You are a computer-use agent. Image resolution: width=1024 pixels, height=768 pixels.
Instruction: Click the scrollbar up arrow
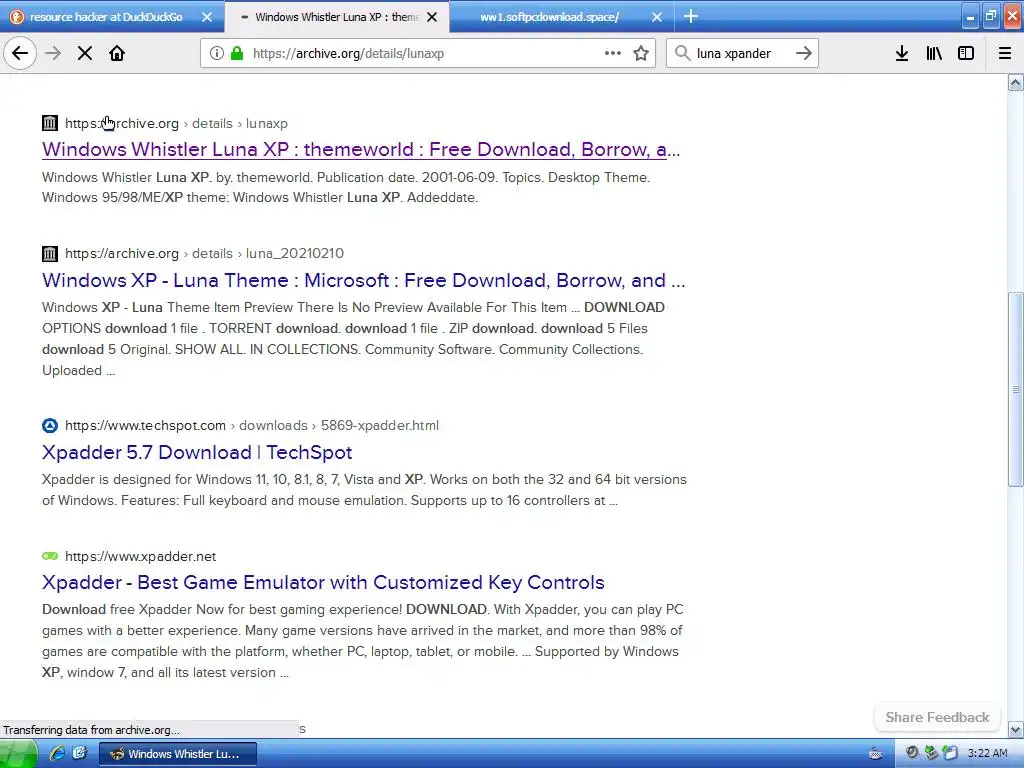coord(1016,82)
